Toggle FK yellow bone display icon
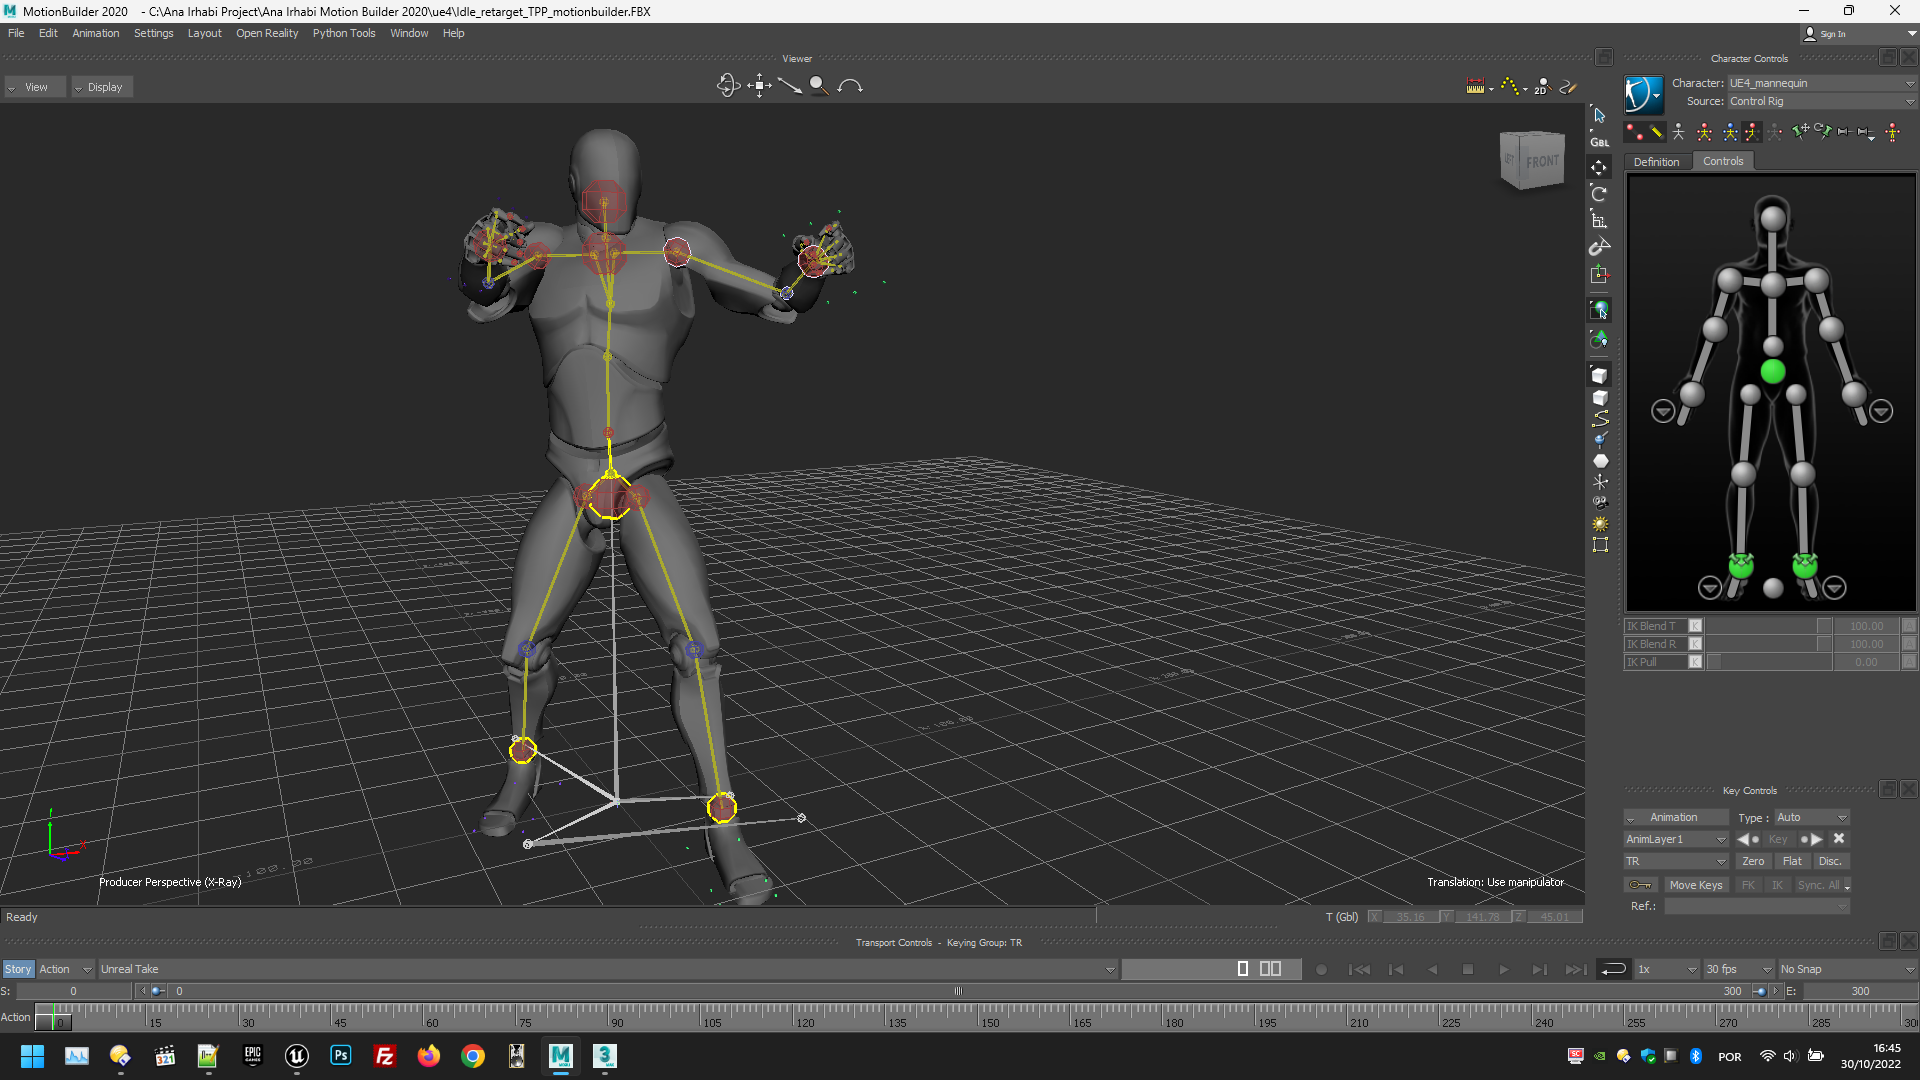Screen dimensions: 1920x1080 (x=1656, y=131)
